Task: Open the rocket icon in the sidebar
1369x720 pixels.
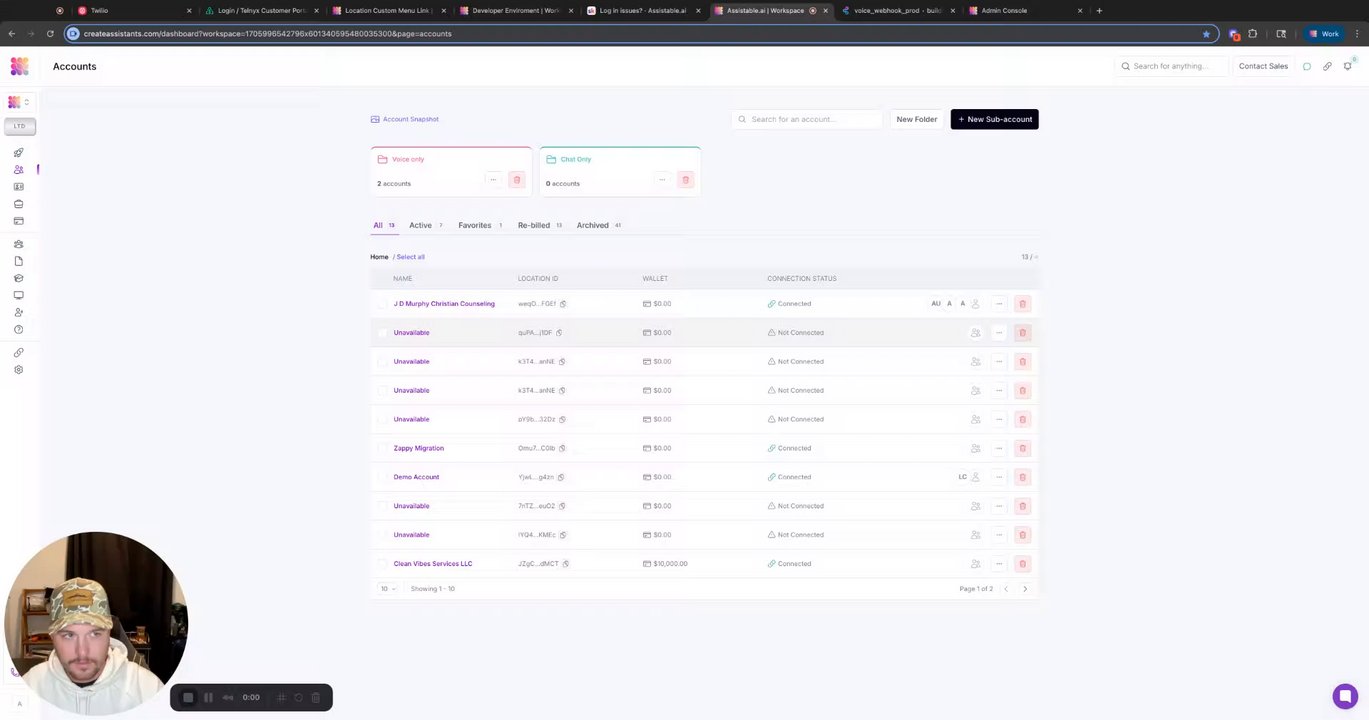Action: click(x=18, y=153)
